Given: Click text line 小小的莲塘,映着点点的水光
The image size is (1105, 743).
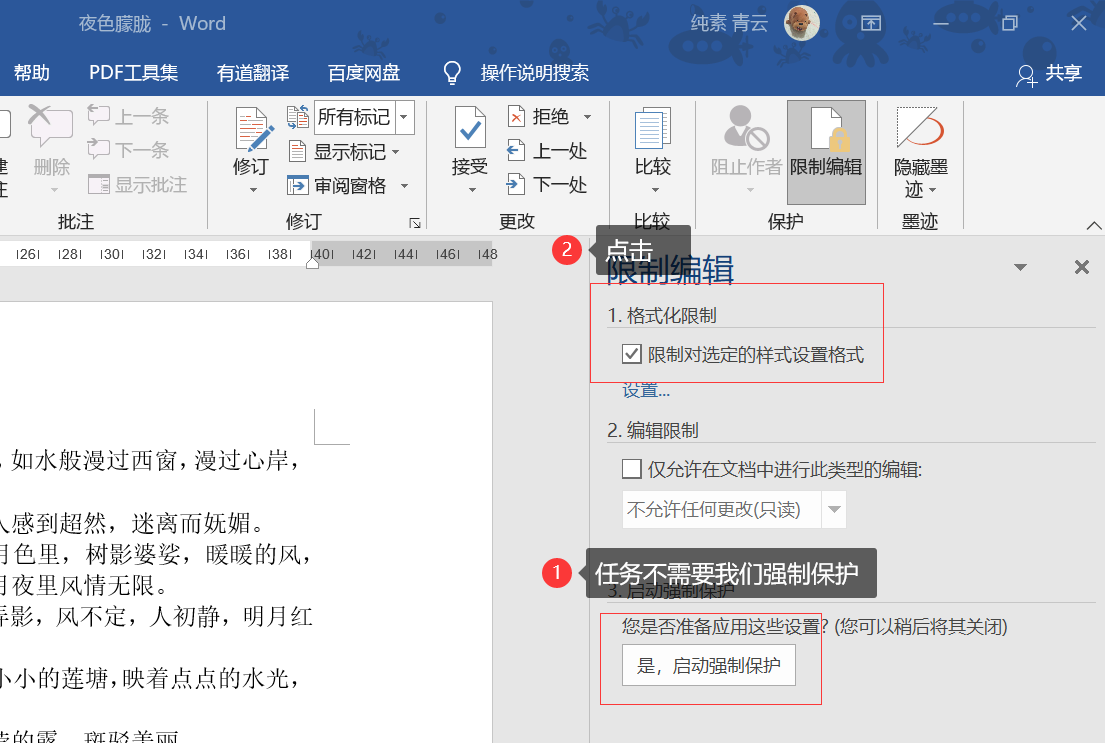Looking at the screenshot, I should point(149,679).
